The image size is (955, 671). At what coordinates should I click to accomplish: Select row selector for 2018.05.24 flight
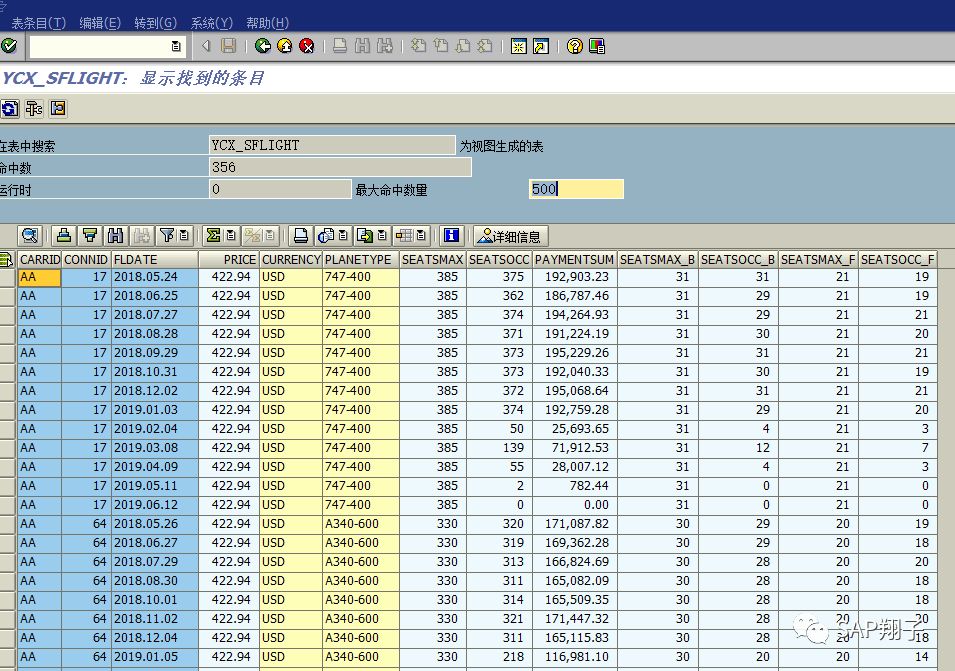[7, 277]
